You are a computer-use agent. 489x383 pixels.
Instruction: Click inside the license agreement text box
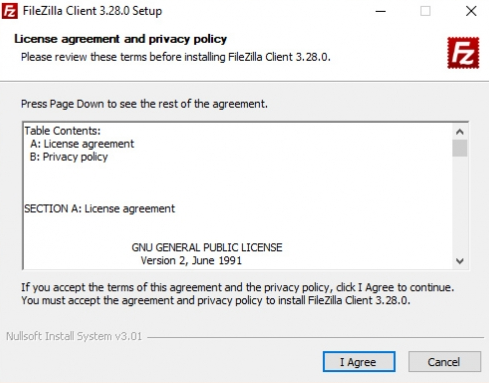click(x=237, y=196)
